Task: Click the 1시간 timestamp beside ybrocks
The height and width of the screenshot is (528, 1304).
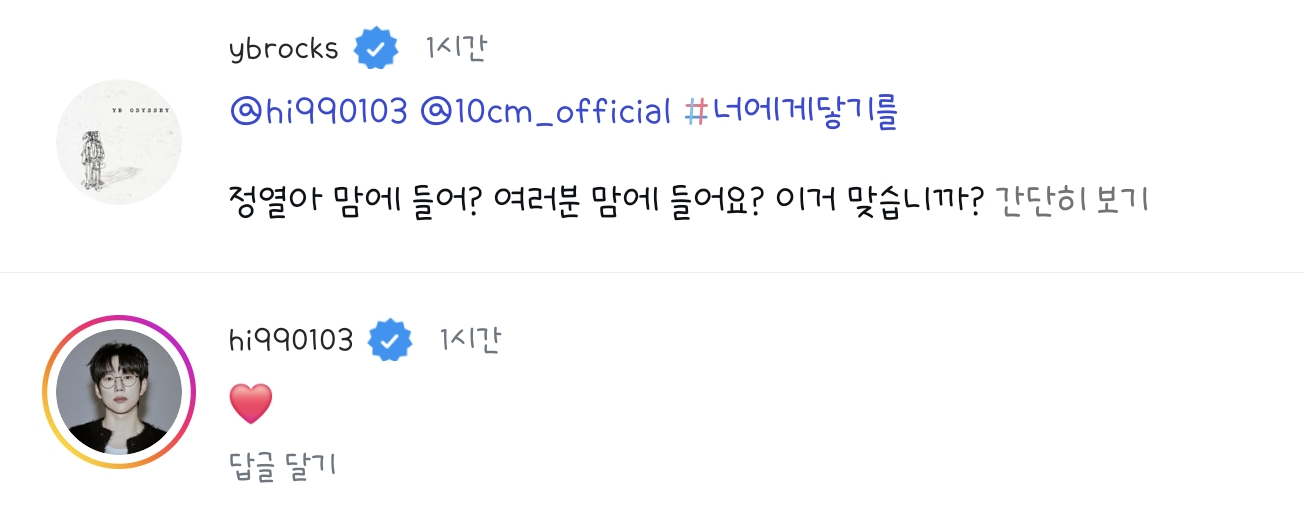Action: (455, 48)
